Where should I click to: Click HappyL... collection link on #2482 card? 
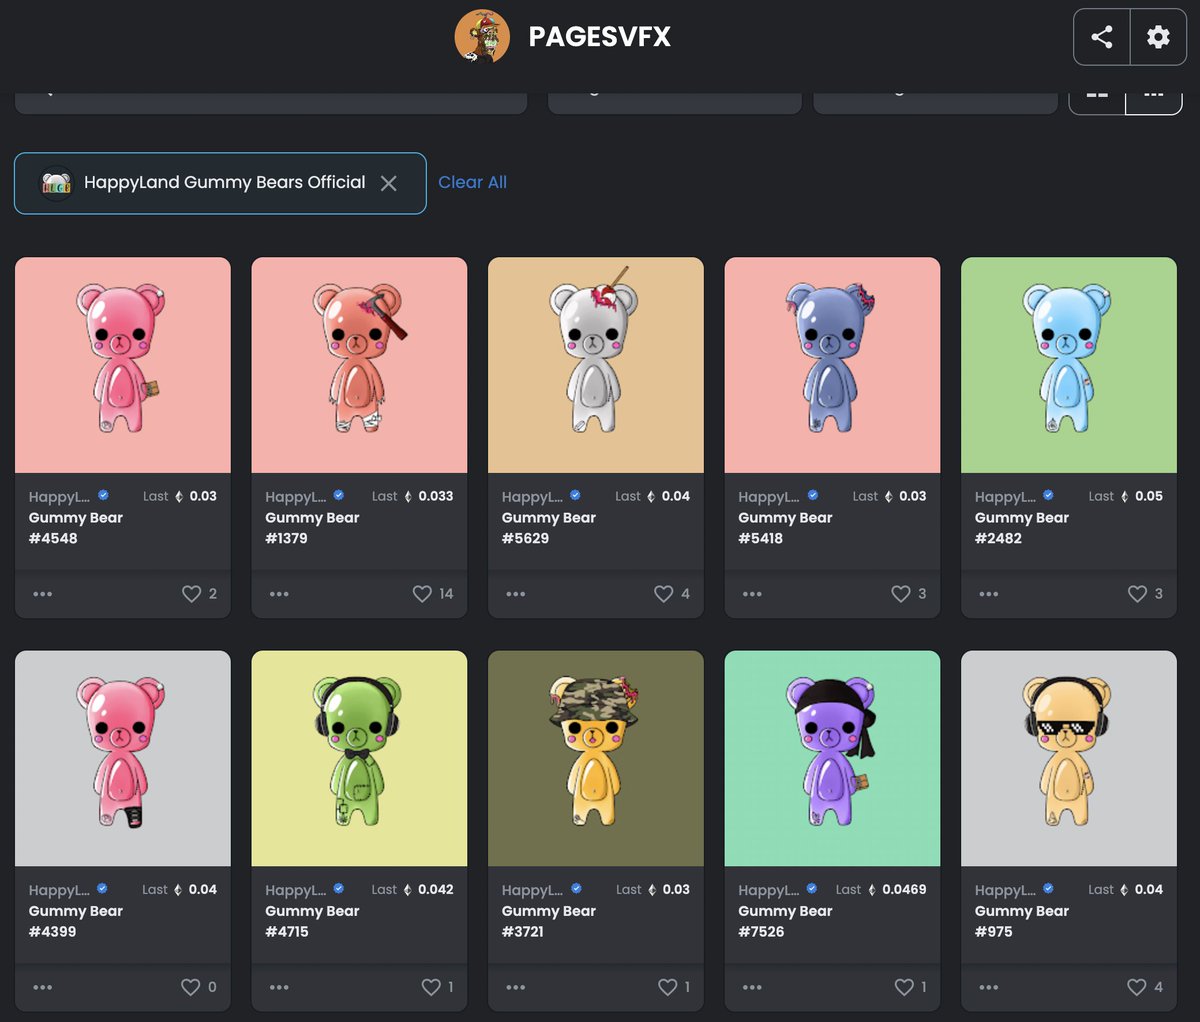point(1005,497)
